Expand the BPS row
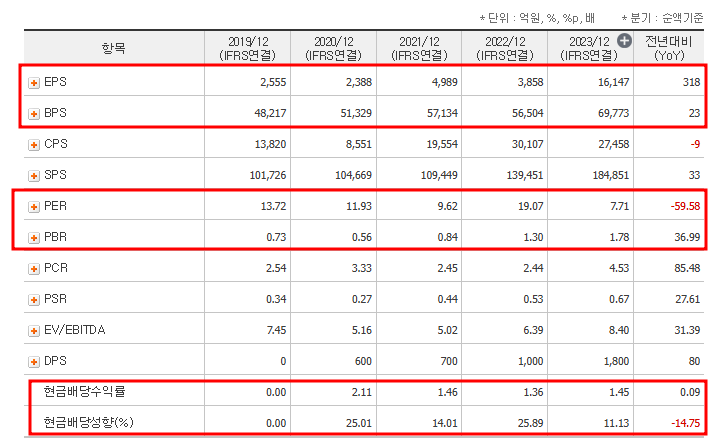Image resolution: width=711 pixels, height=445 pixels. tap(34, 113)
